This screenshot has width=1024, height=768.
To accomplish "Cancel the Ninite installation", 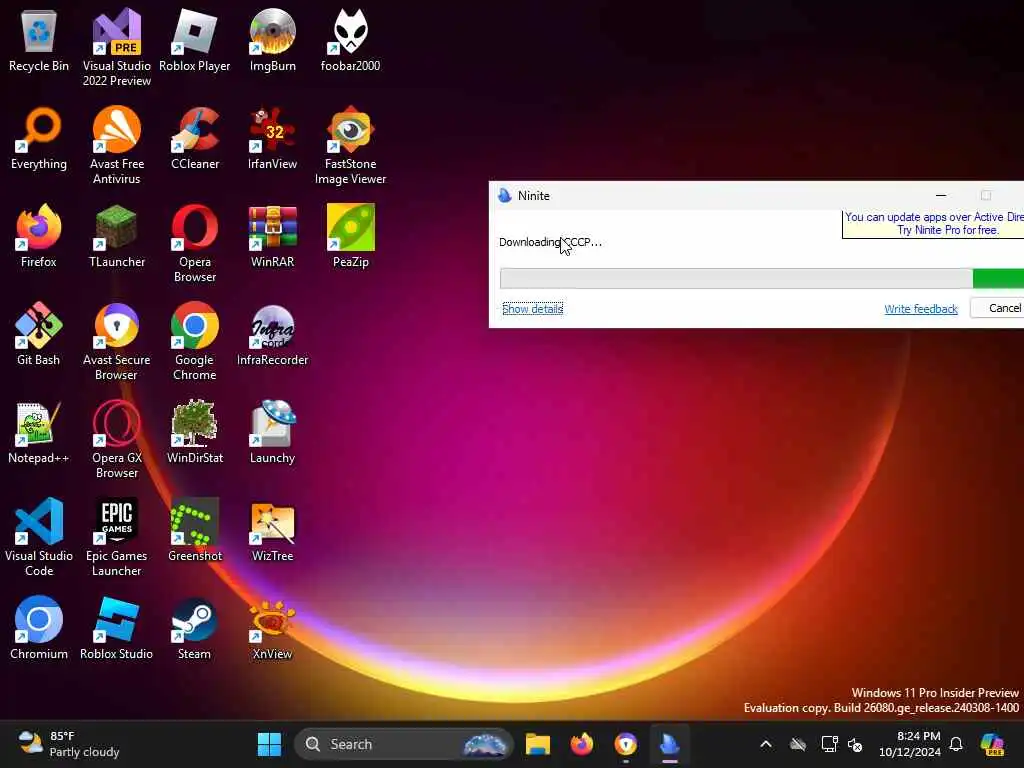I will pos(997,308).
